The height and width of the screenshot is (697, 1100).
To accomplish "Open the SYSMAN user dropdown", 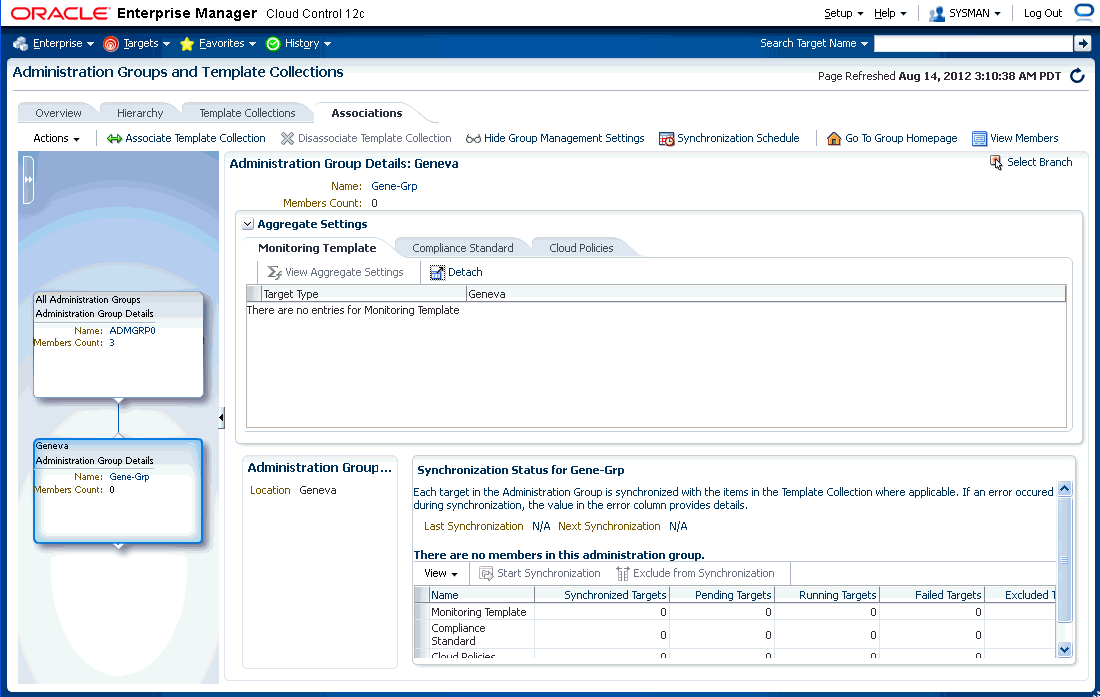I will coord(974,13).
